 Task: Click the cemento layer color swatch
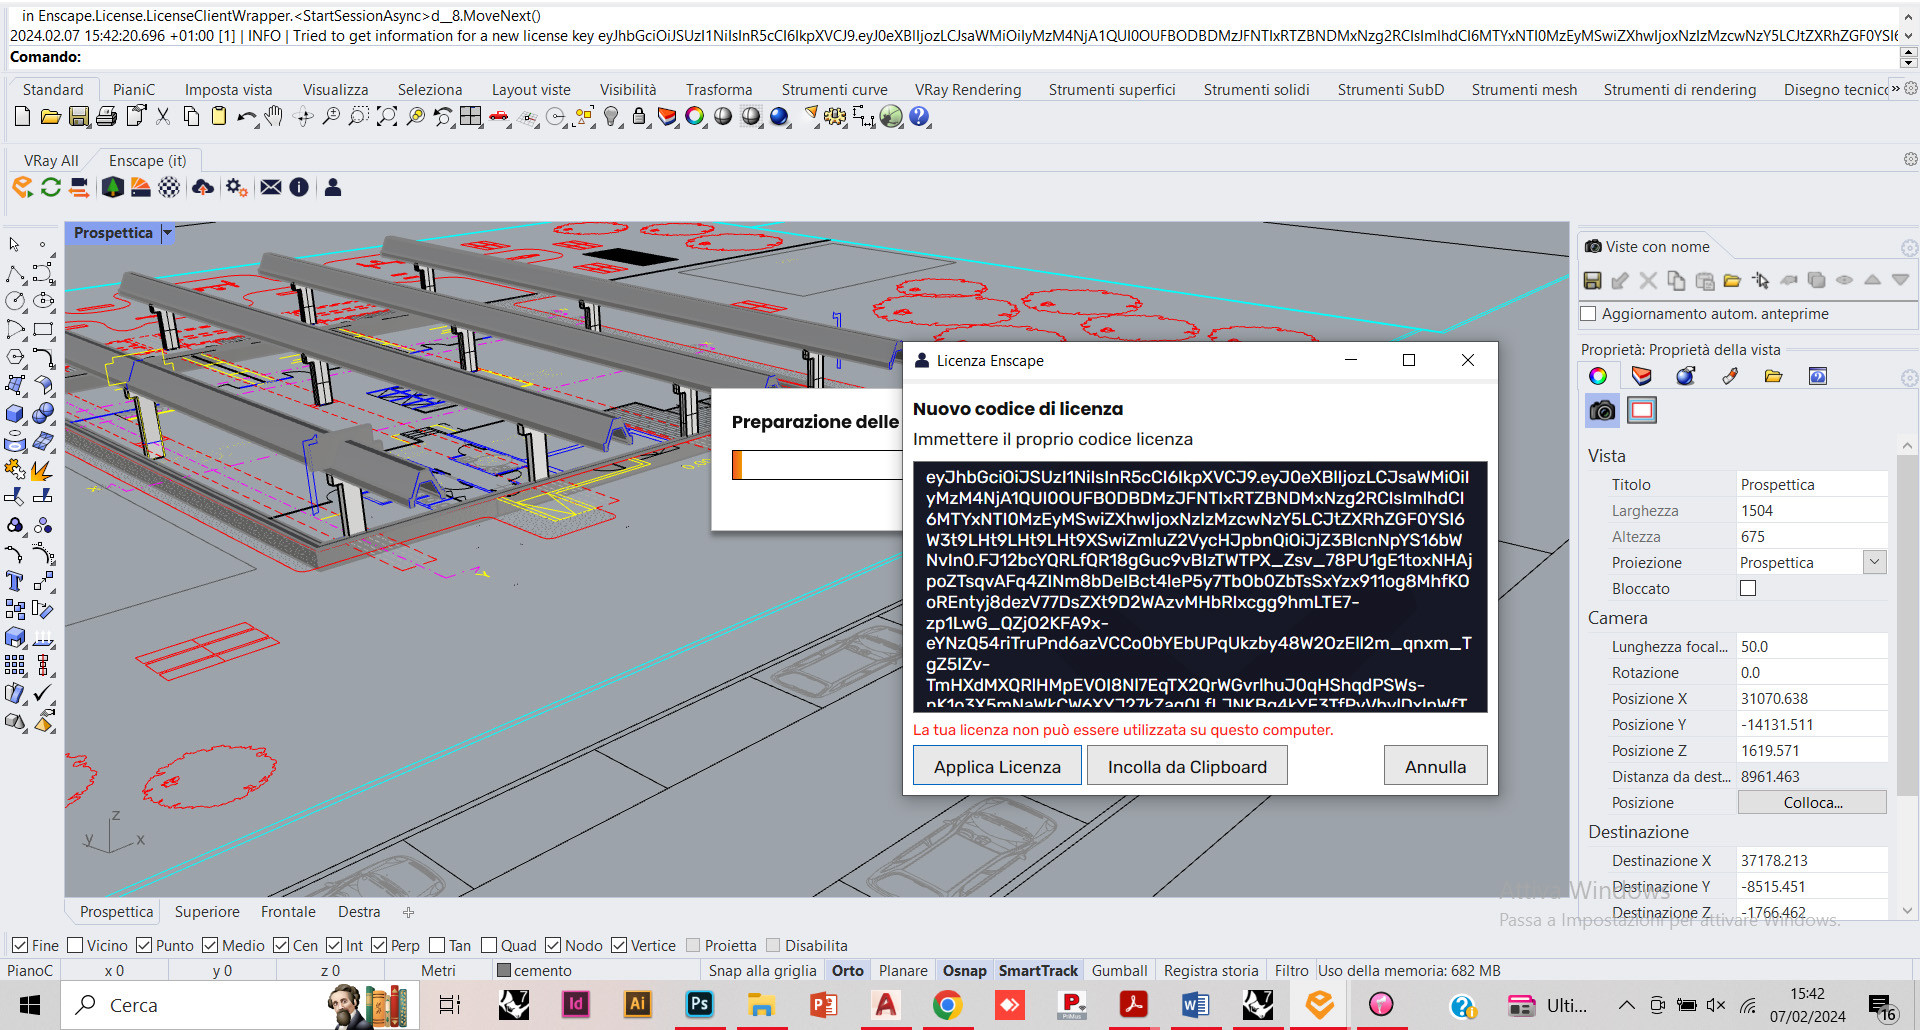(x=504, y=970)
